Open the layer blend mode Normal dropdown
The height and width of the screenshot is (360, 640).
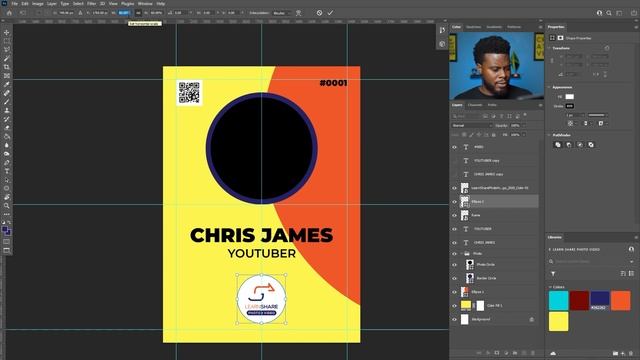pyautogui.click(x=472, y=125)
